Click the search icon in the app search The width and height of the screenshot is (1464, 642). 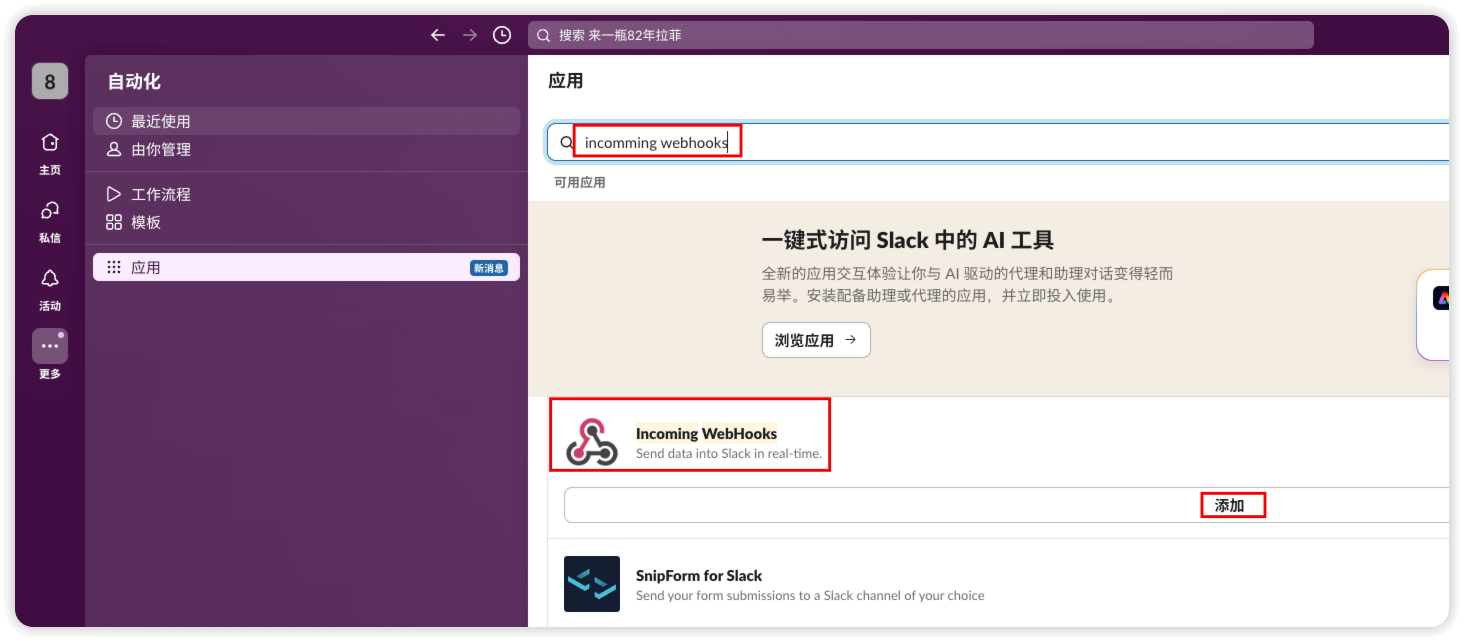(567, 143)
